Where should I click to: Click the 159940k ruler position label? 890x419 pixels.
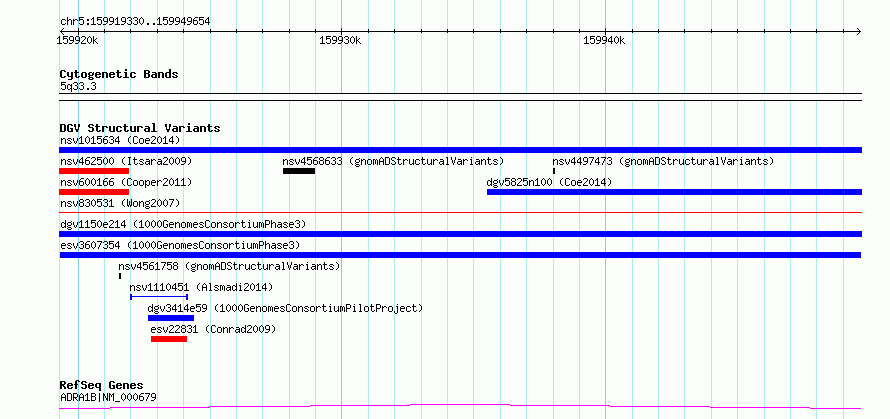pyautogui.click(x=604, y=40)
